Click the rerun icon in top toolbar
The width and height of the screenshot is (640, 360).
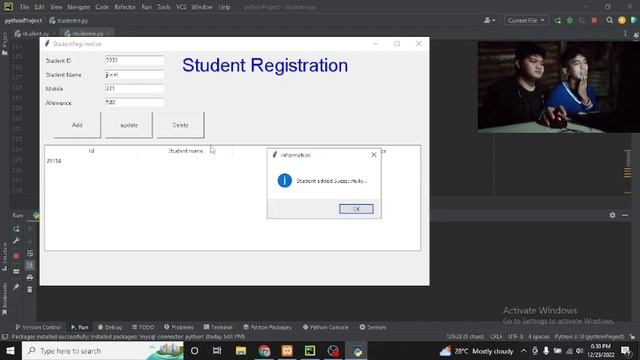tap(558, 20)
